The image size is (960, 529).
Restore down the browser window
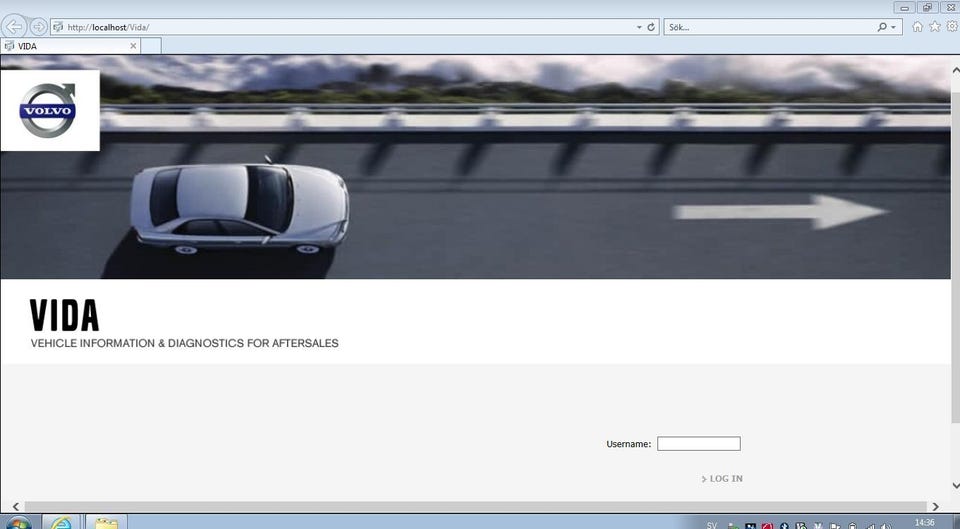click(927, 7)
